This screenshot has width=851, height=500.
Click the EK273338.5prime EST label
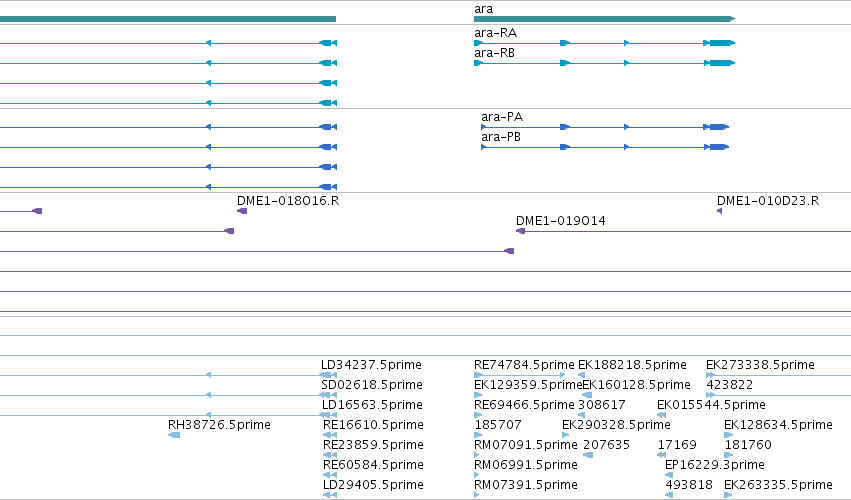point(760,365)
